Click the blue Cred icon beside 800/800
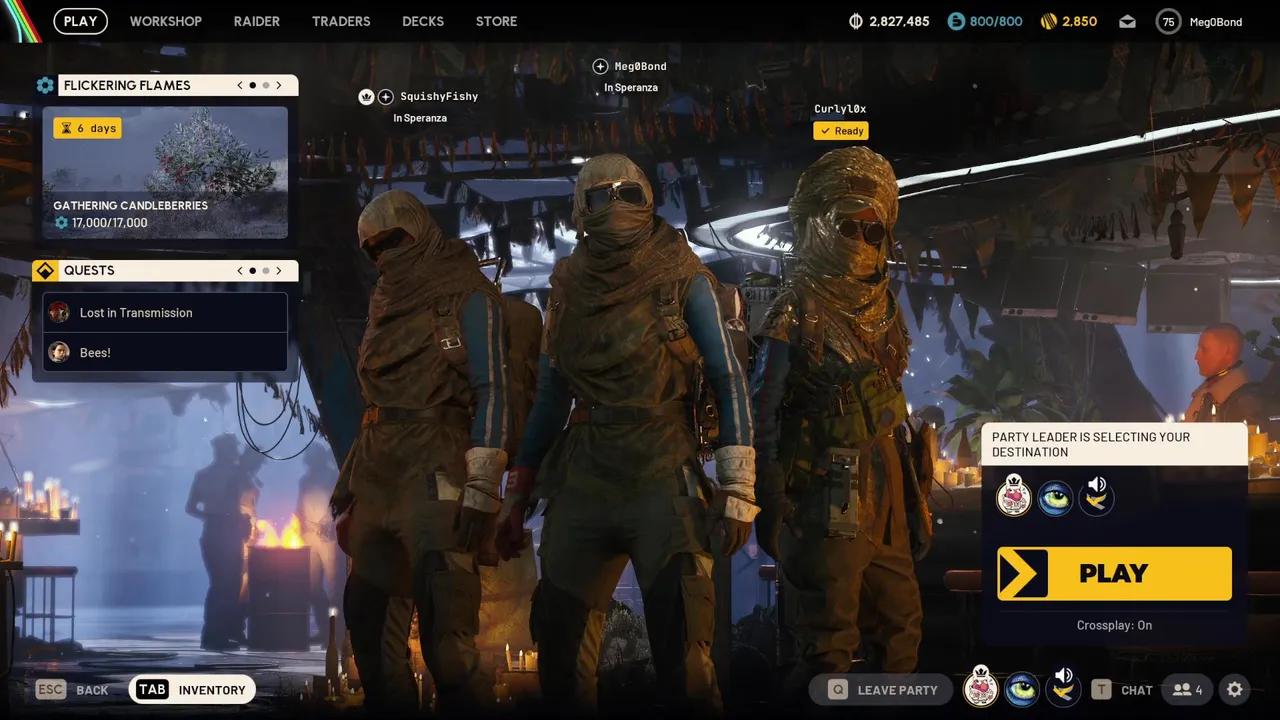This screenshot has height=720, width=1280. [956, 21]
